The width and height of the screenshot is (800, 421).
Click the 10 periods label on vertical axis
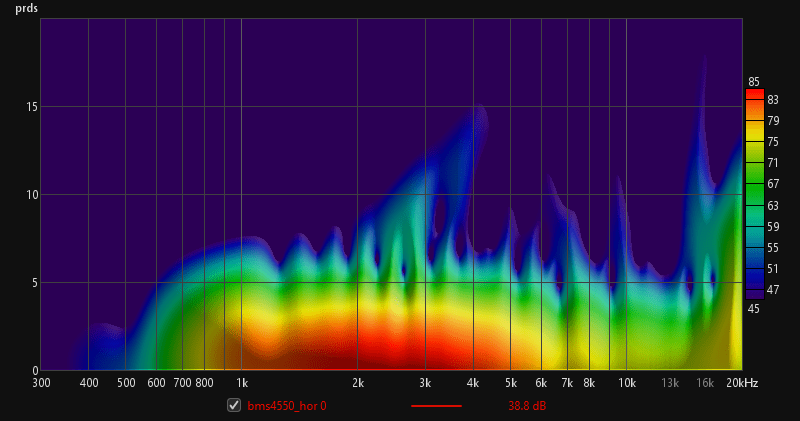tap(32, 194)
